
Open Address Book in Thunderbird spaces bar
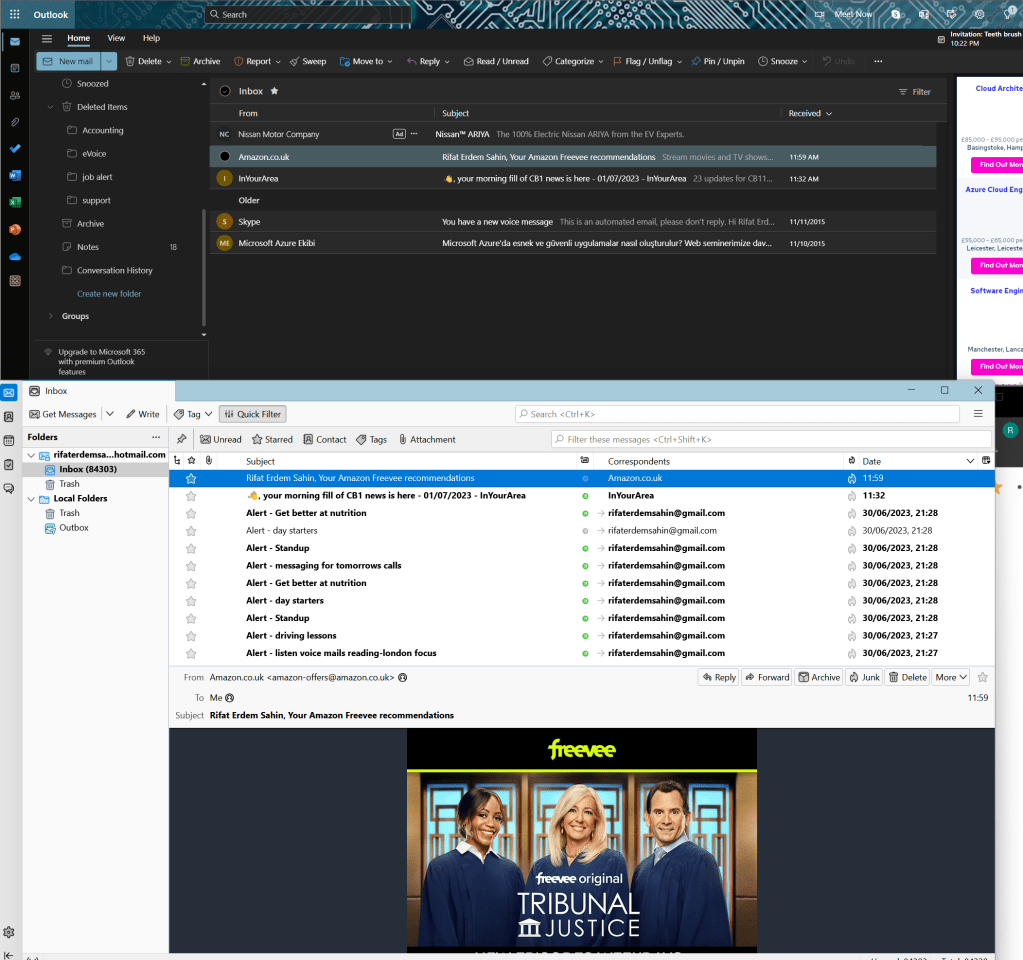(x=9, y=417)
